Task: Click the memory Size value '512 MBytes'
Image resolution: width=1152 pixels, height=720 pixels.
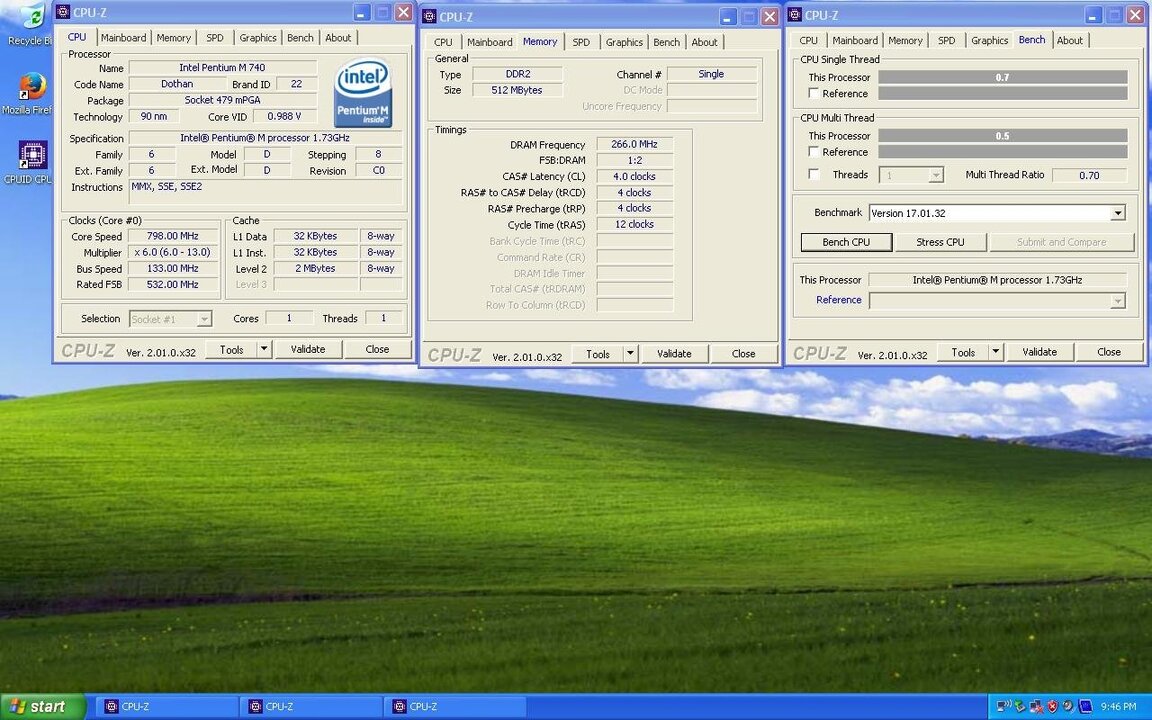Action: pyautogui.click(x=516, y=90)
